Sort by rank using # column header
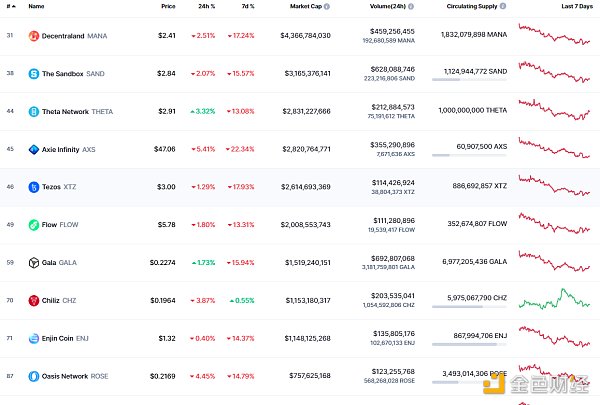This screenshot has height=405, width=600. 11,6
